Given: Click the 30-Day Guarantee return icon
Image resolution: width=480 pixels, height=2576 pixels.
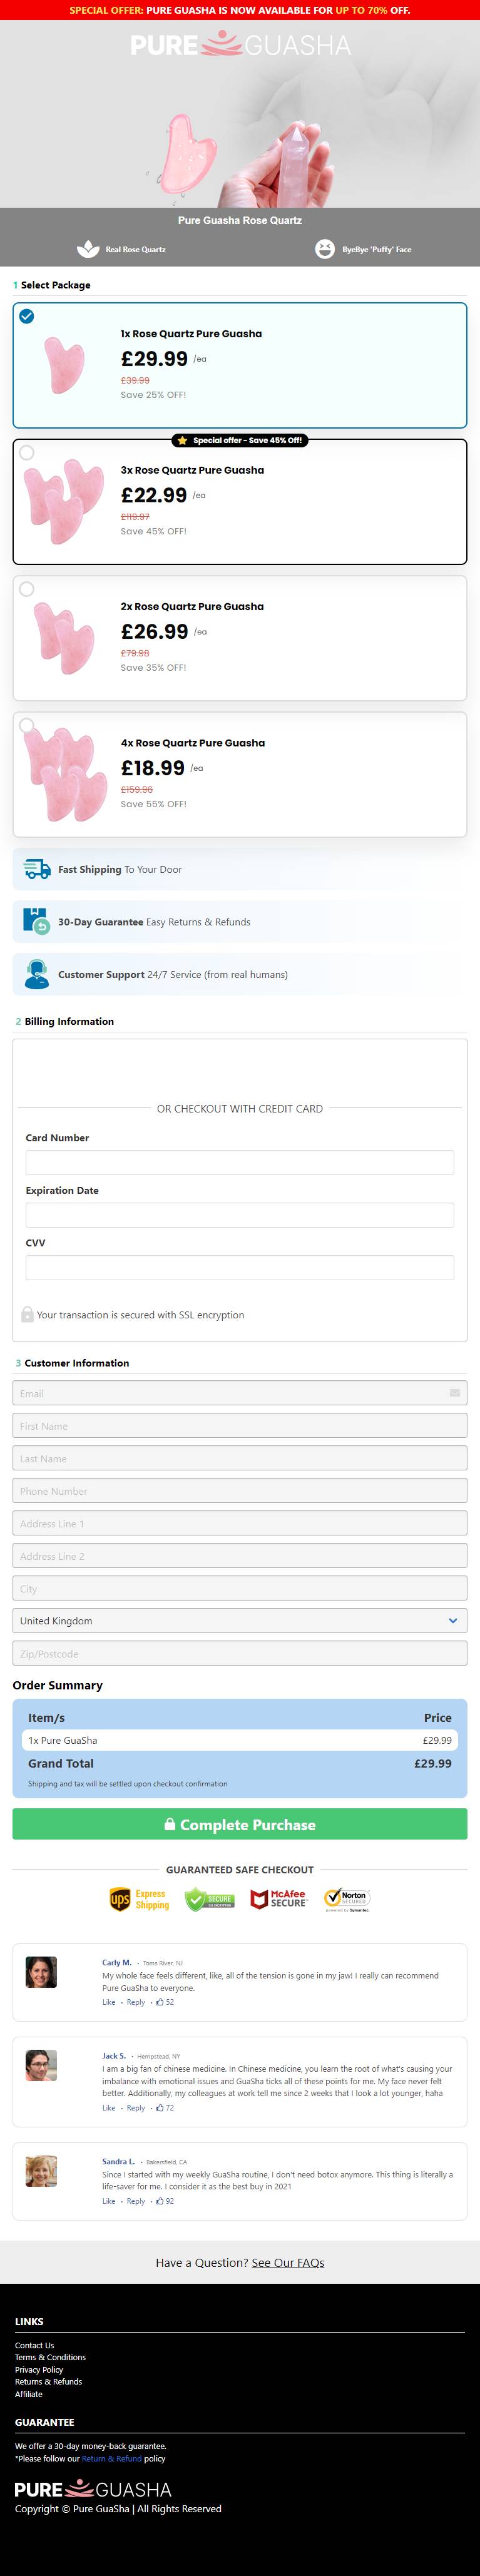Looking at the screenshot, I should pyautogui.click(x=36, y=921).
